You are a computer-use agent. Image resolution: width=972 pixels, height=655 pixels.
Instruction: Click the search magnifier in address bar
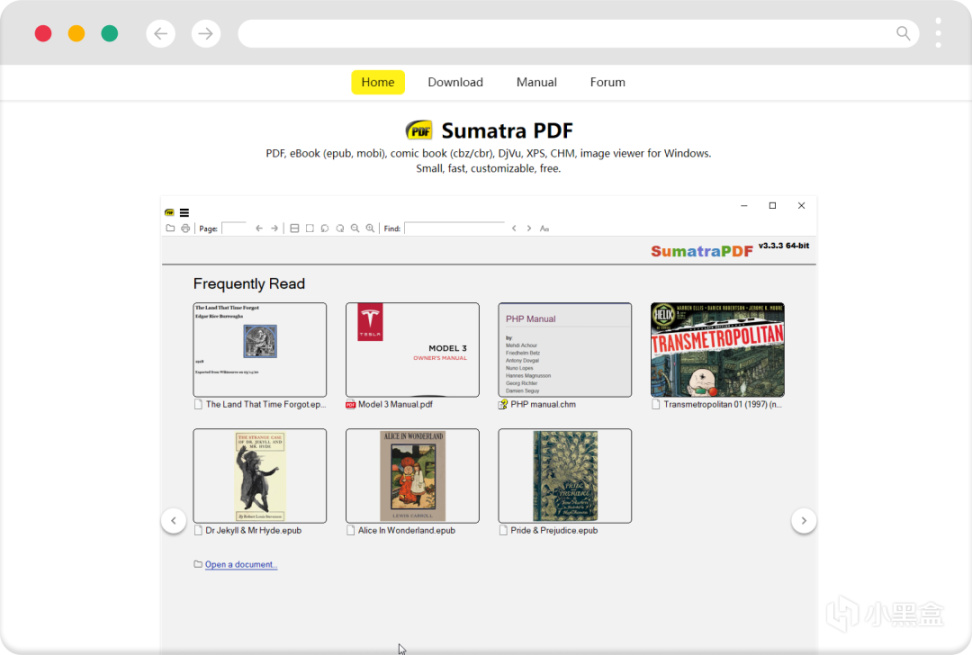[x=903, y=33]
